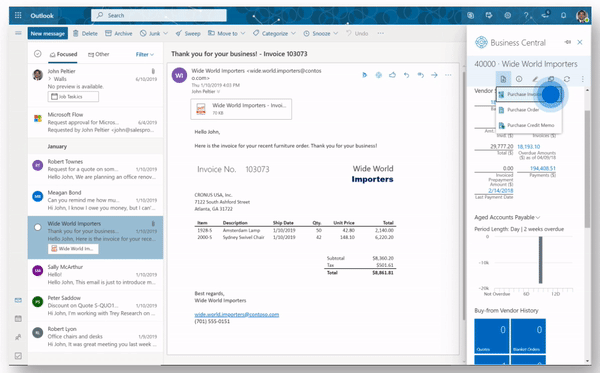Click the New message button
The height and width of the screenshot is (373, 600).
(x=48, y=33)
